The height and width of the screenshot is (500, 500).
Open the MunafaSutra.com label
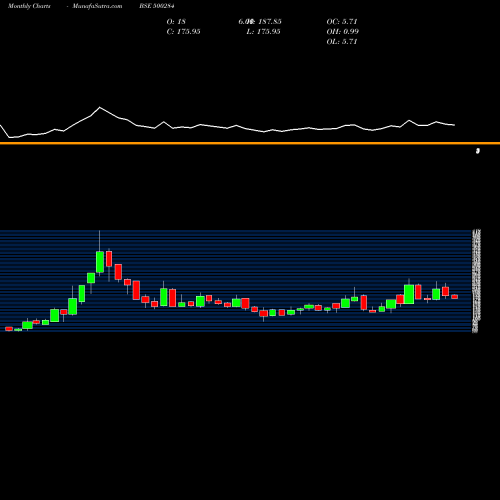tap(97, 6)
